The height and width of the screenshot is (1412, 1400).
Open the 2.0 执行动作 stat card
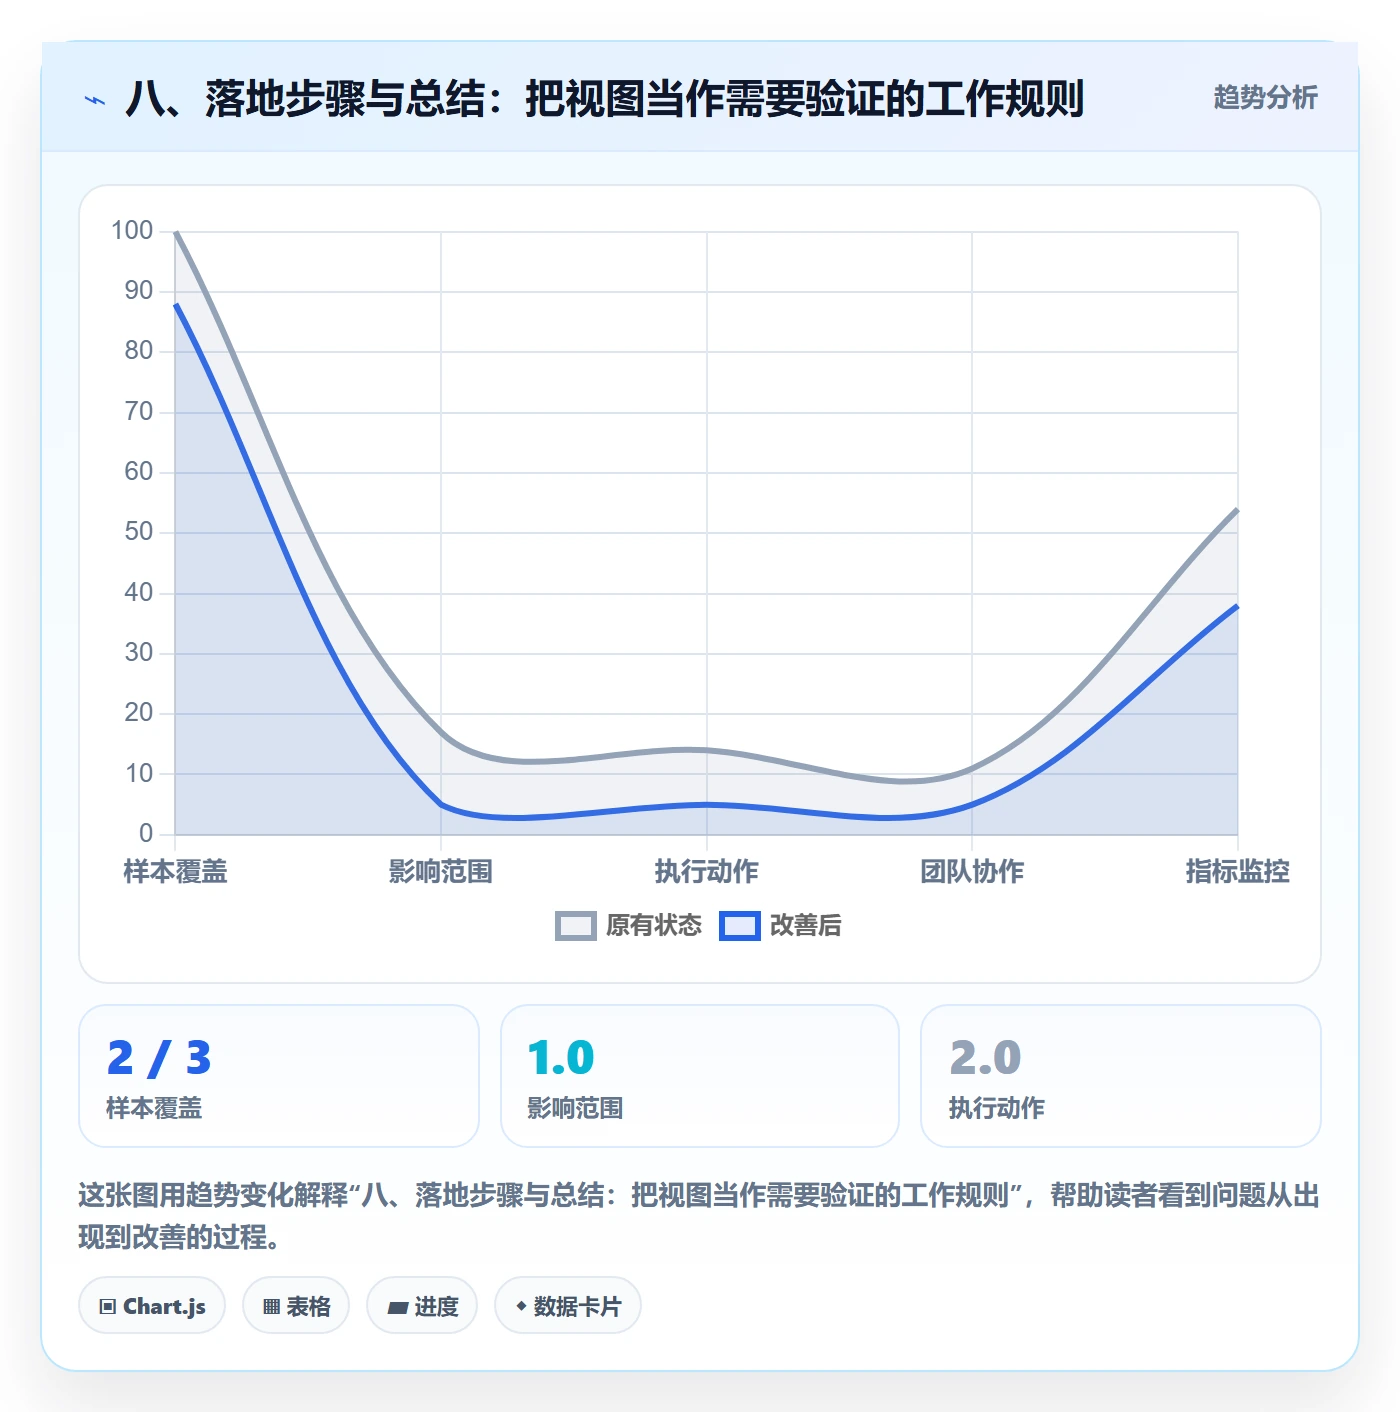1121,1076
